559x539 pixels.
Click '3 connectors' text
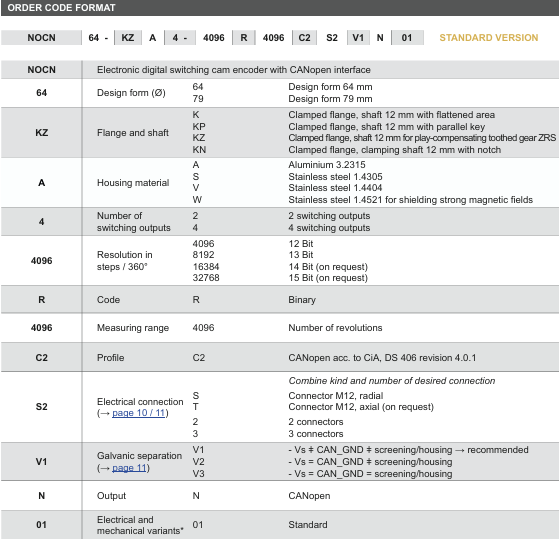[316, 434]
